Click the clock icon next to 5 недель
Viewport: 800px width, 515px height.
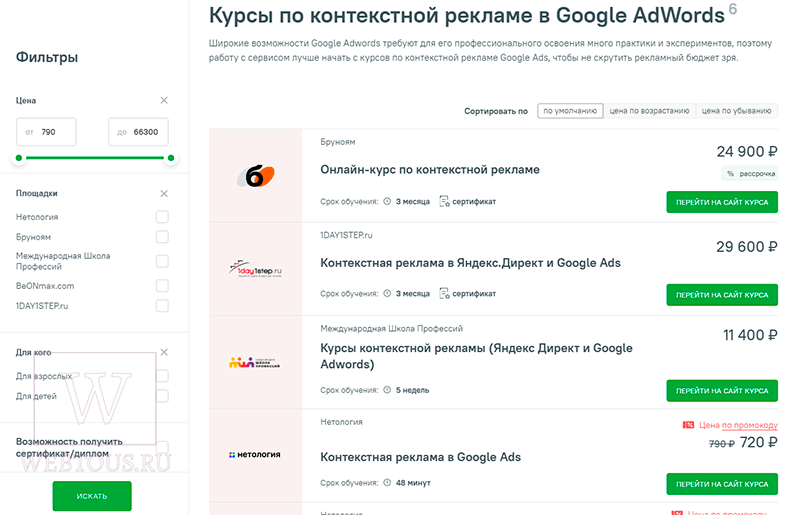tap(387, 390)
